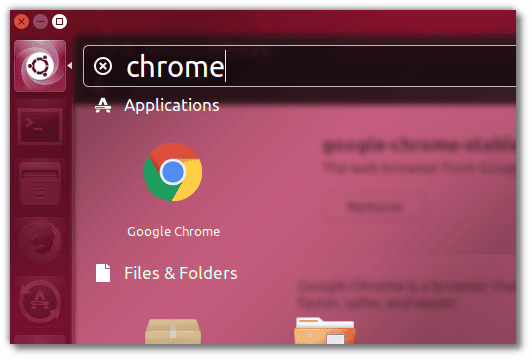
Task: Open Firefox from the Unity launcher
Action: [40, 242]
